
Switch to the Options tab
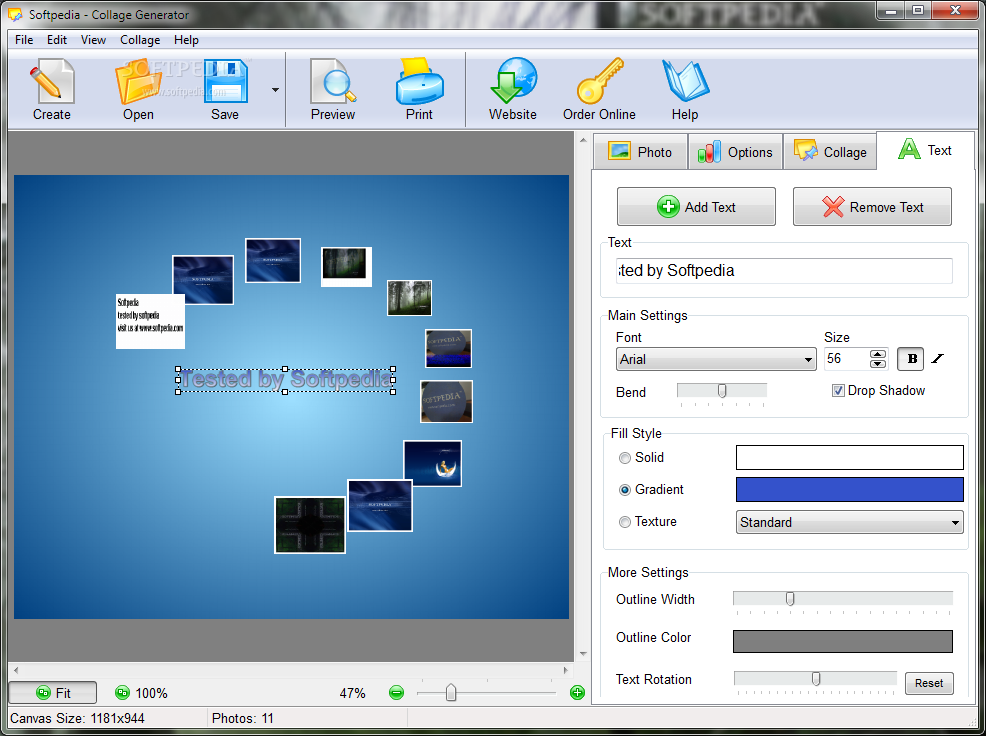point(735,152)
